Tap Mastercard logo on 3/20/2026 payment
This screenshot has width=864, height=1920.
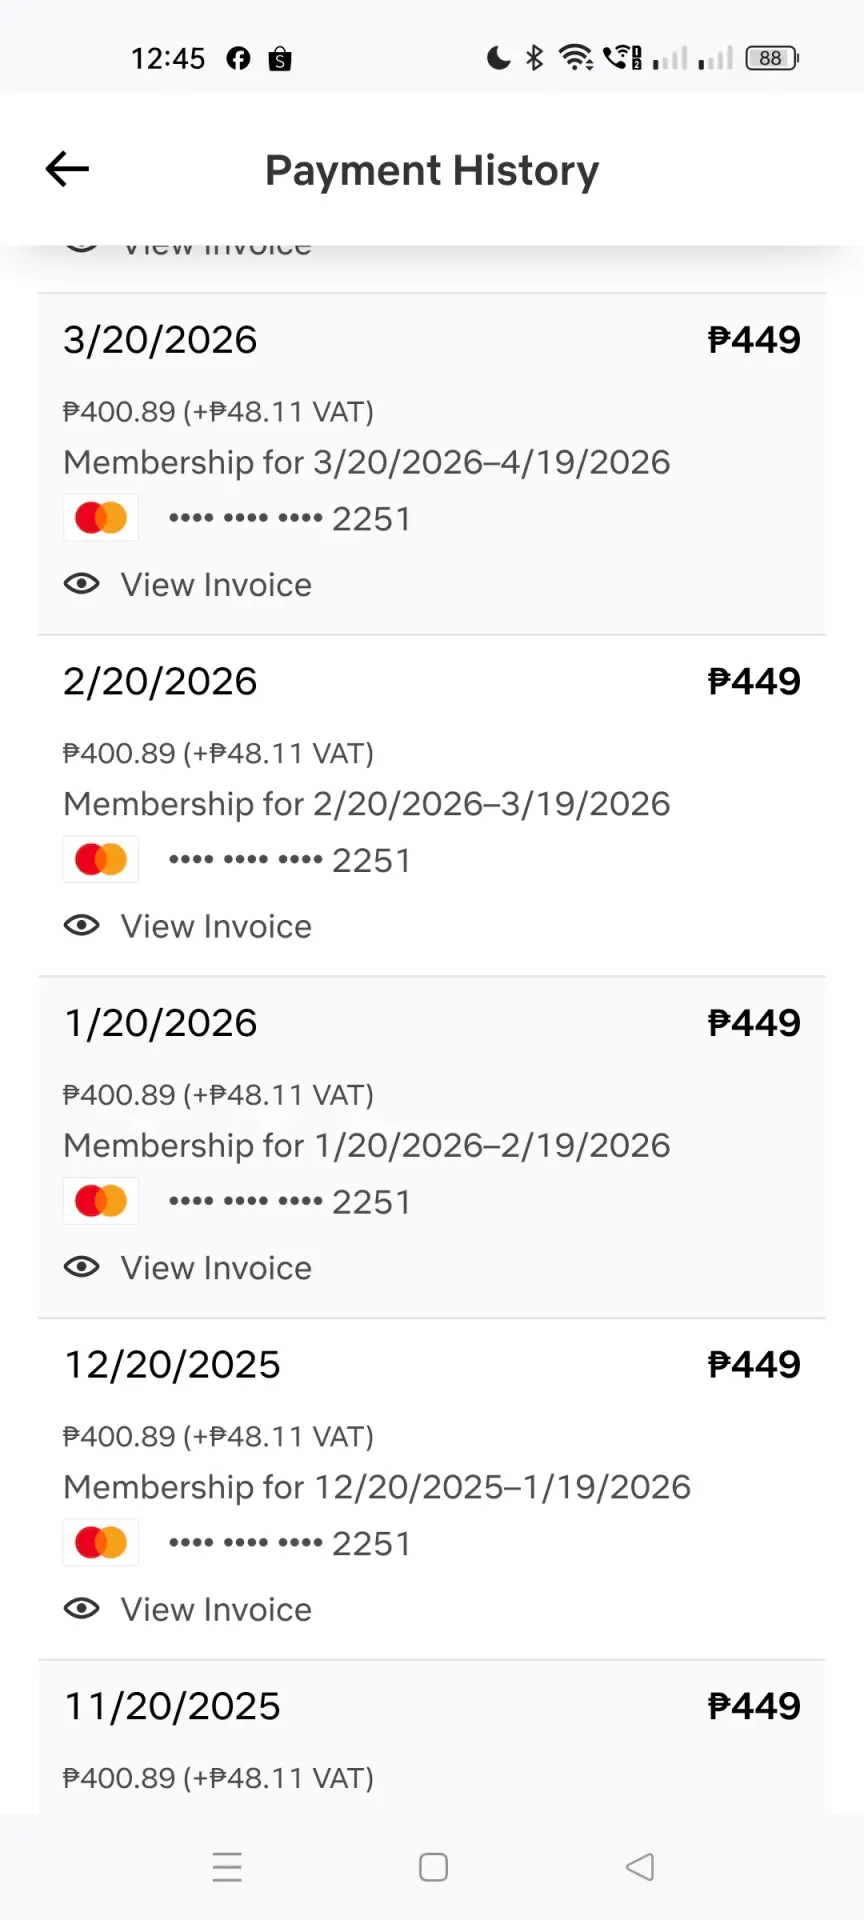pyautogui.click(x=101, y=518)
